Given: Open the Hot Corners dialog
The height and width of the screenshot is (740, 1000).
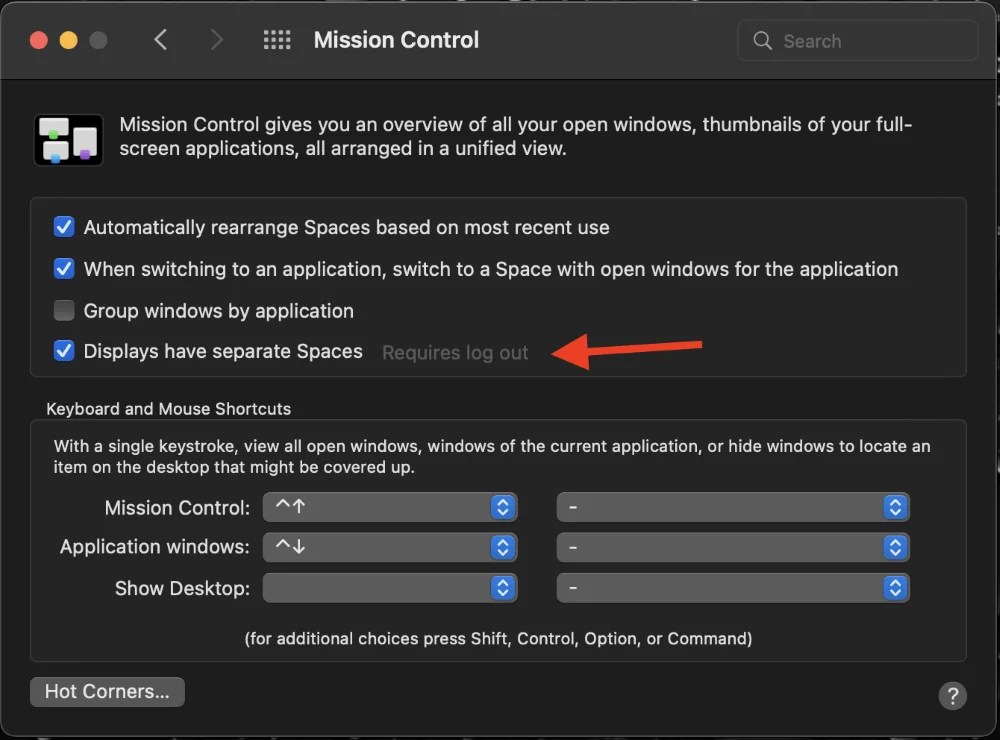Looking at the screenshot, I should click(106, 691).
